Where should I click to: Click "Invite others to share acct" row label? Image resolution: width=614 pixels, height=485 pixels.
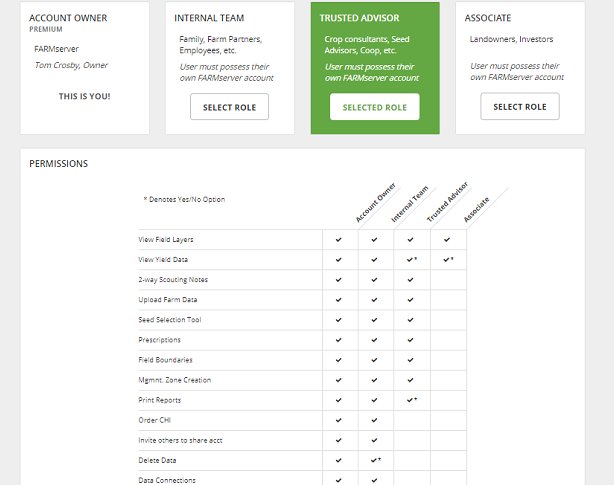180,440
